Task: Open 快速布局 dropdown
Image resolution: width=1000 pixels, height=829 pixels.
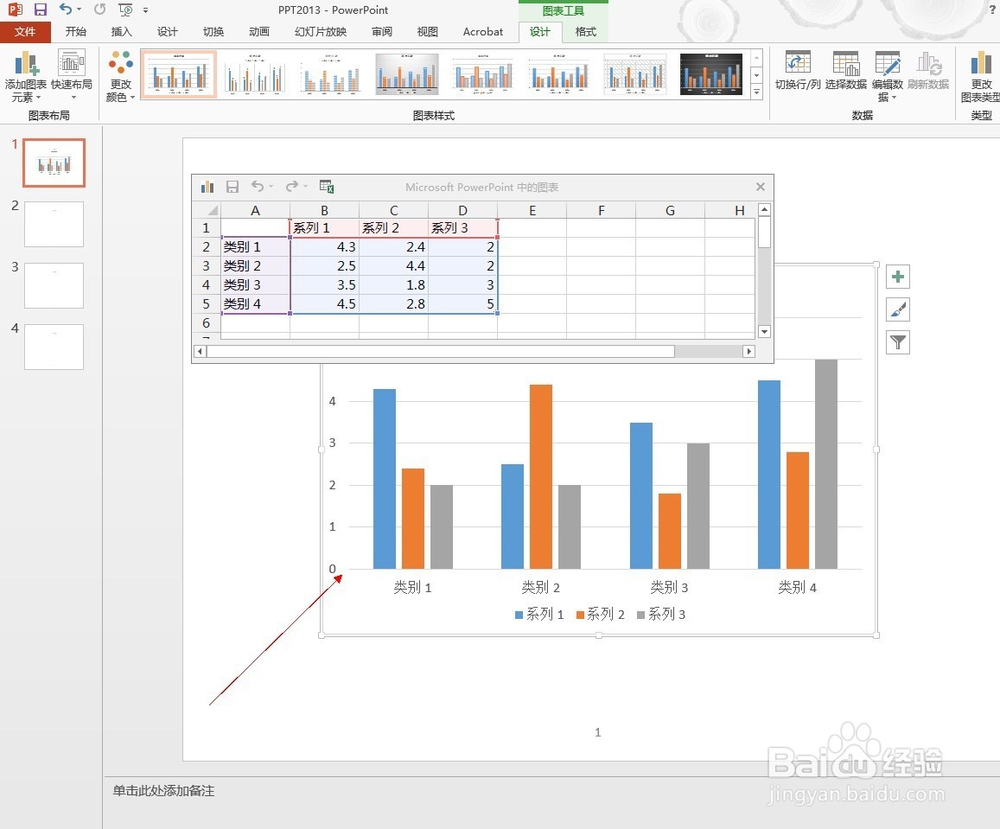Action: pos(72,76)
